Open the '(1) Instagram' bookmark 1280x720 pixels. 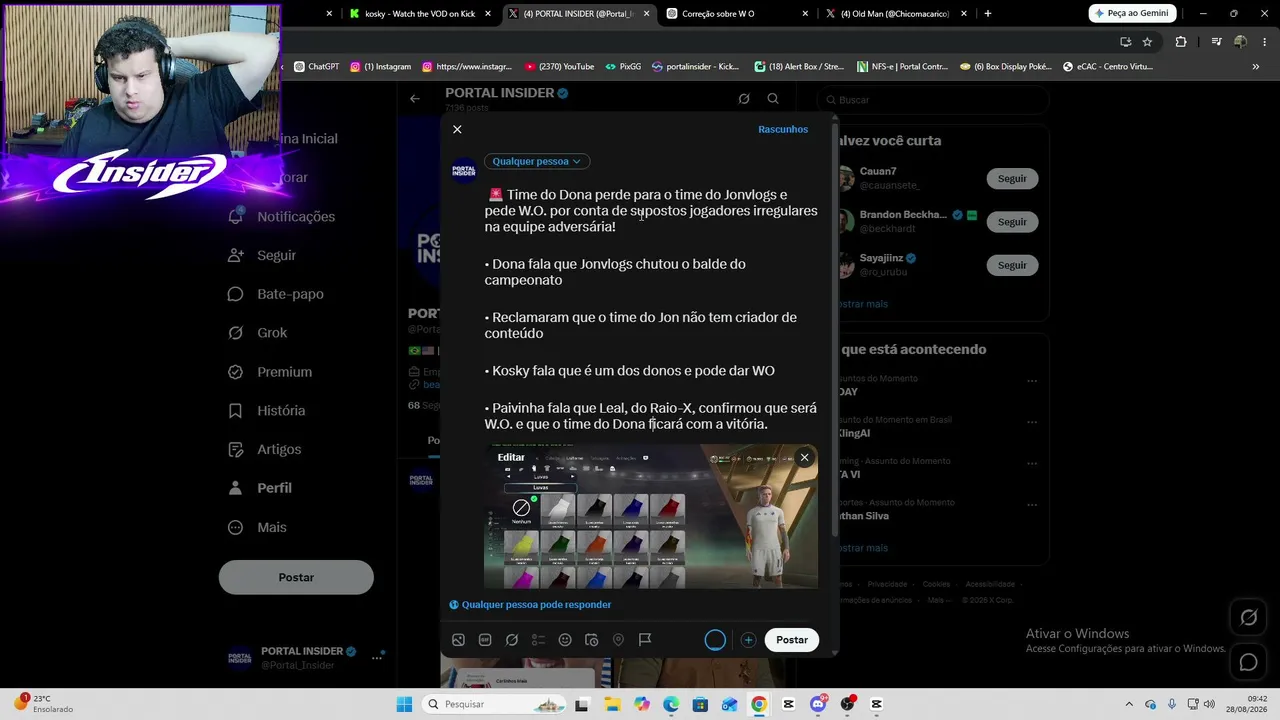[x=381, y=67]
